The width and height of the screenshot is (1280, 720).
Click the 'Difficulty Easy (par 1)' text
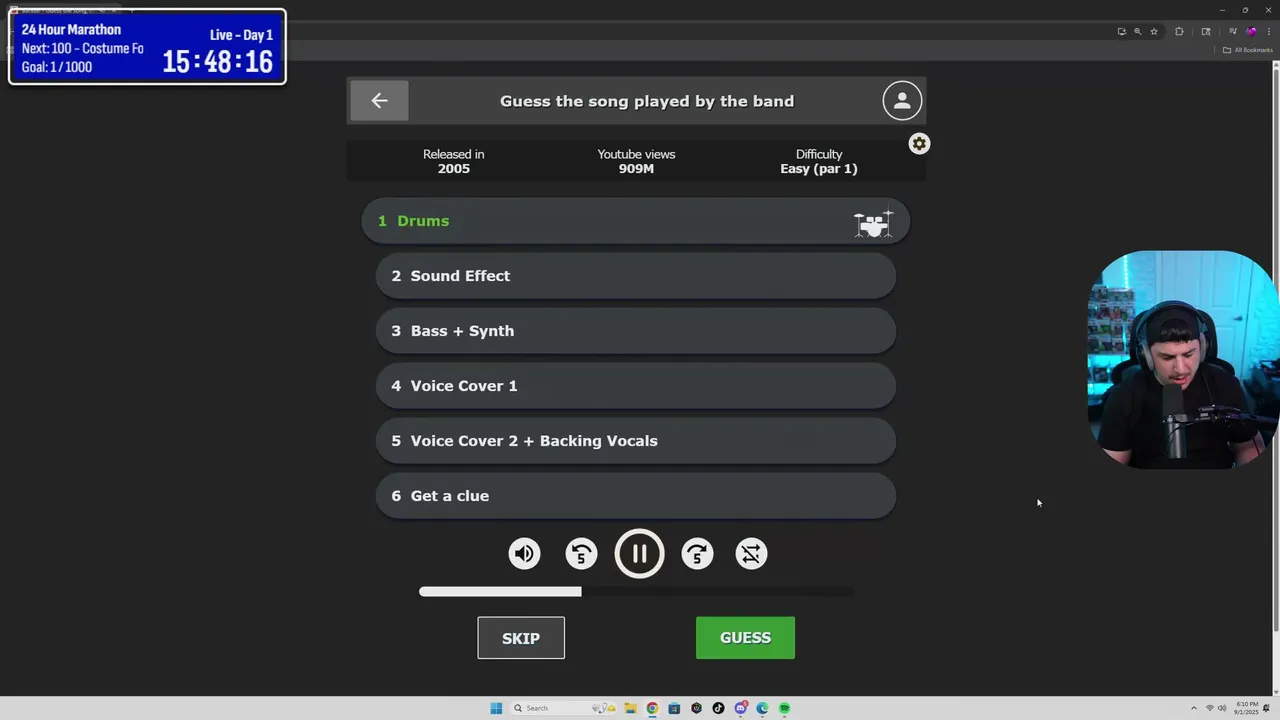tap(819, 161)
